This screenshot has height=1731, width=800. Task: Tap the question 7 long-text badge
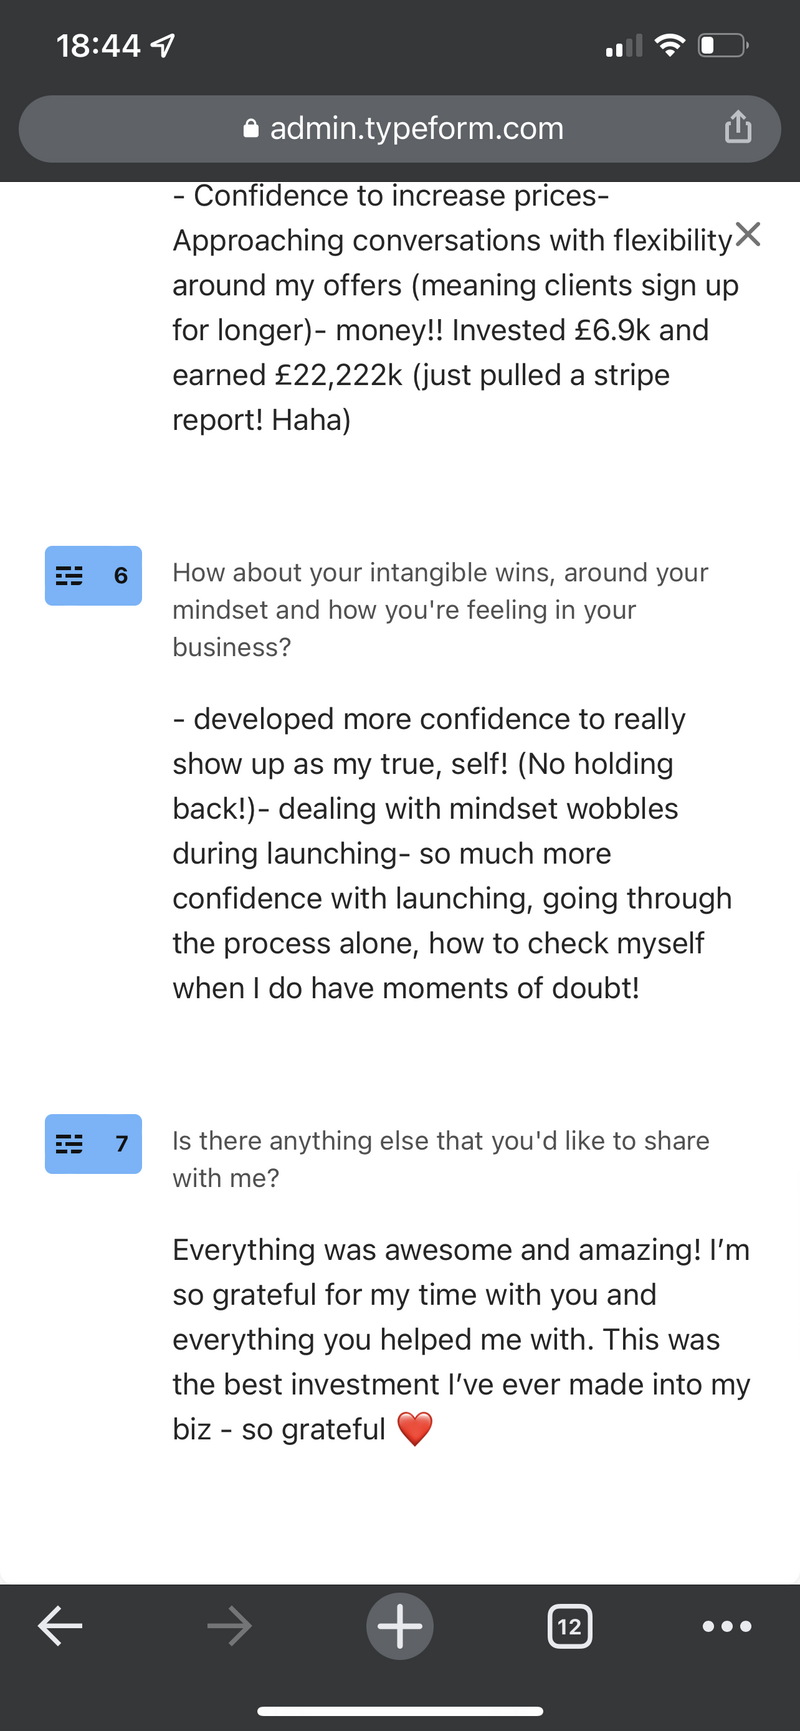pyautogui.click(x=93, y=1143)
